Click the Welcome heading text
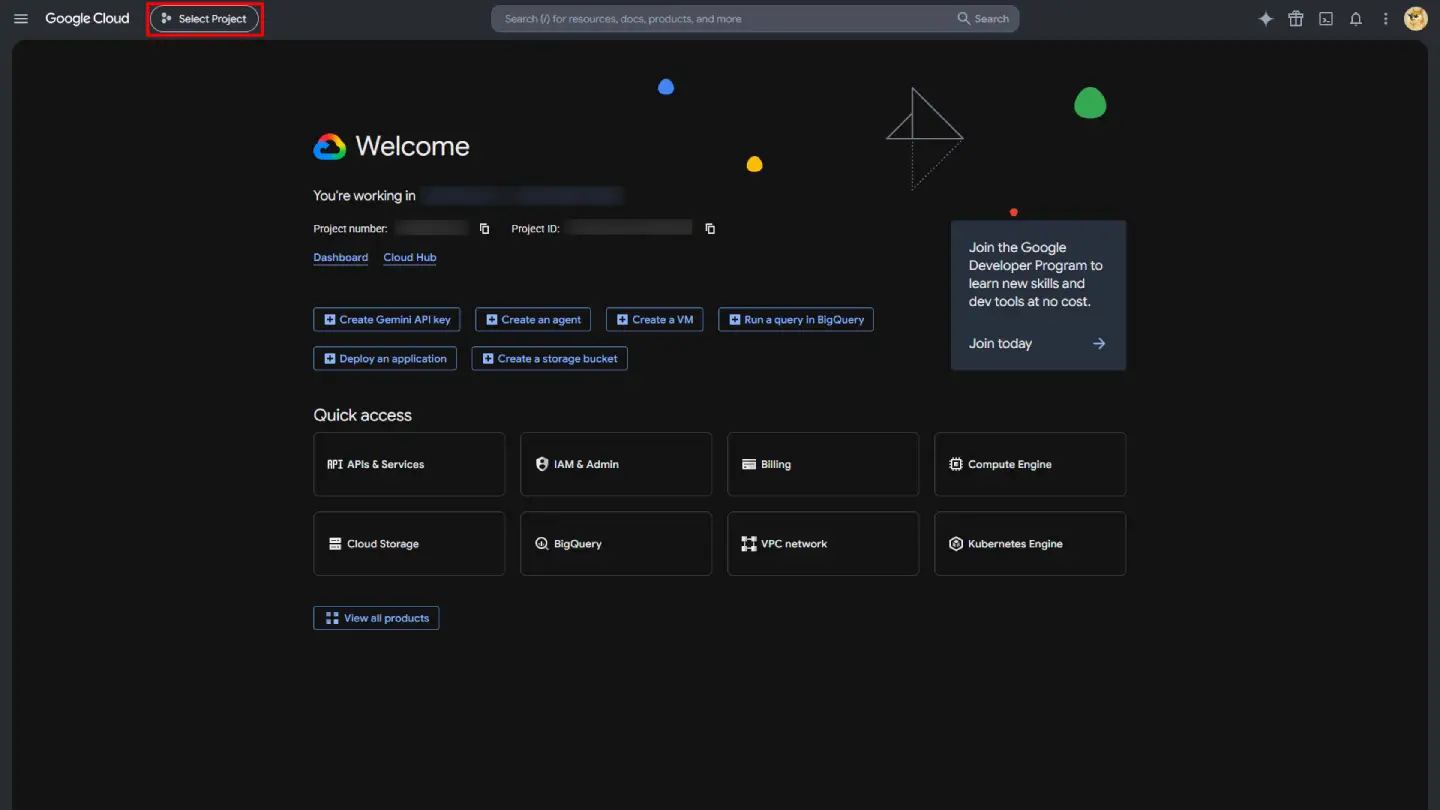 coord(412,146)
